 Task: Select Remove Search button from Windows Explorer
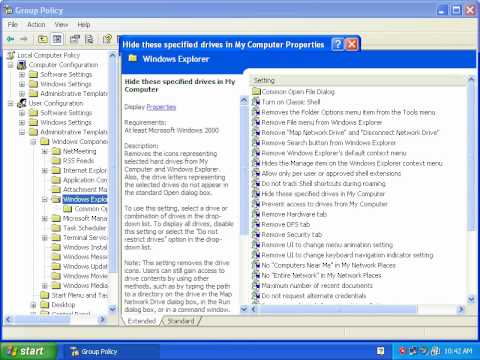coord(329,143)
